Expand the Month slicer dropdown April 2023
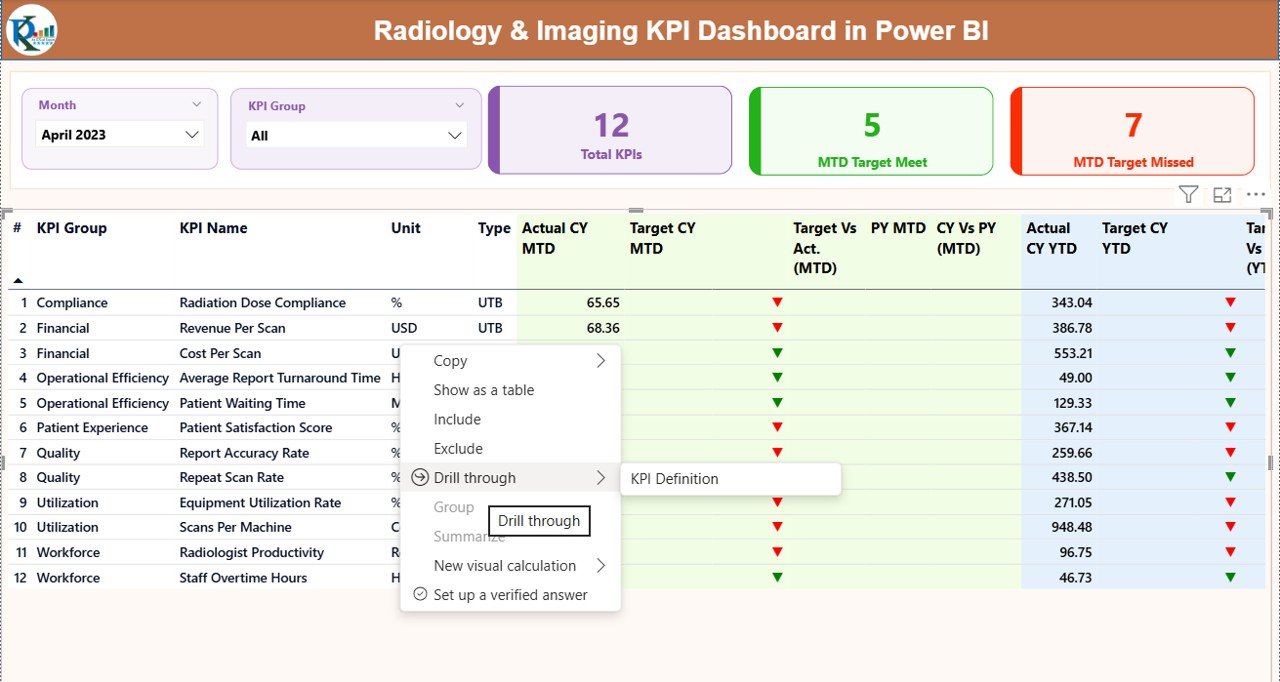1280x682 pixels. (x=192, y=135)
